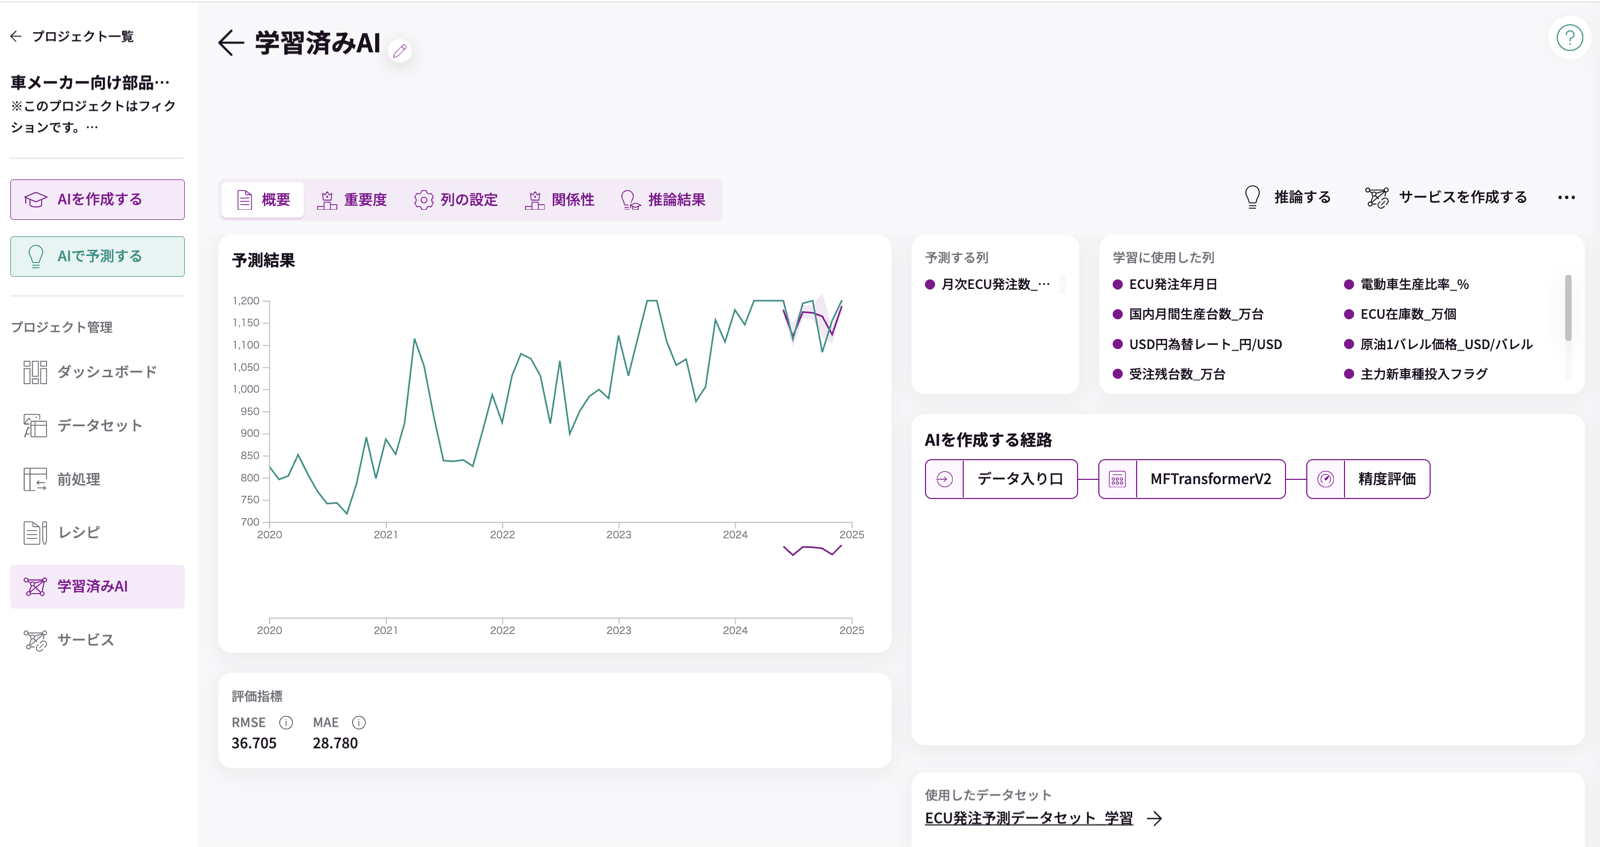Click the サービスを作成する button label

coord(1462,197)
